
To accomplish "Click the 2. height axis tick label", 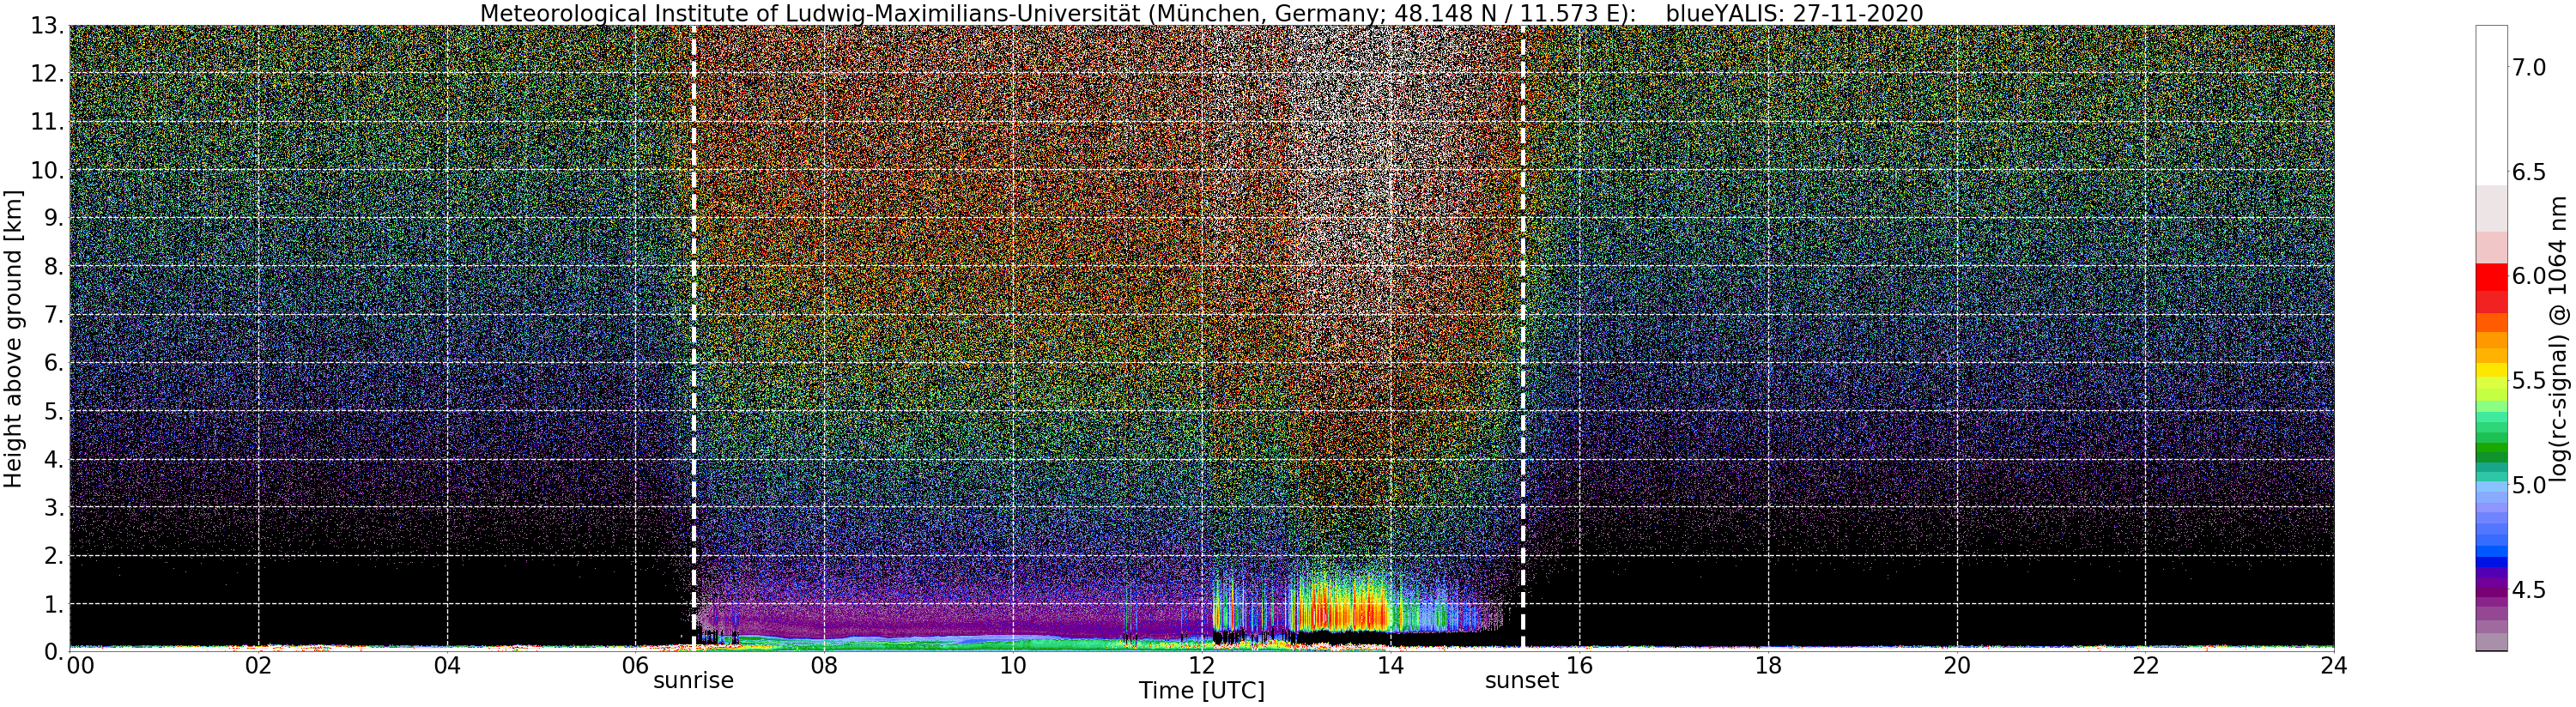I will click(54, 555).
